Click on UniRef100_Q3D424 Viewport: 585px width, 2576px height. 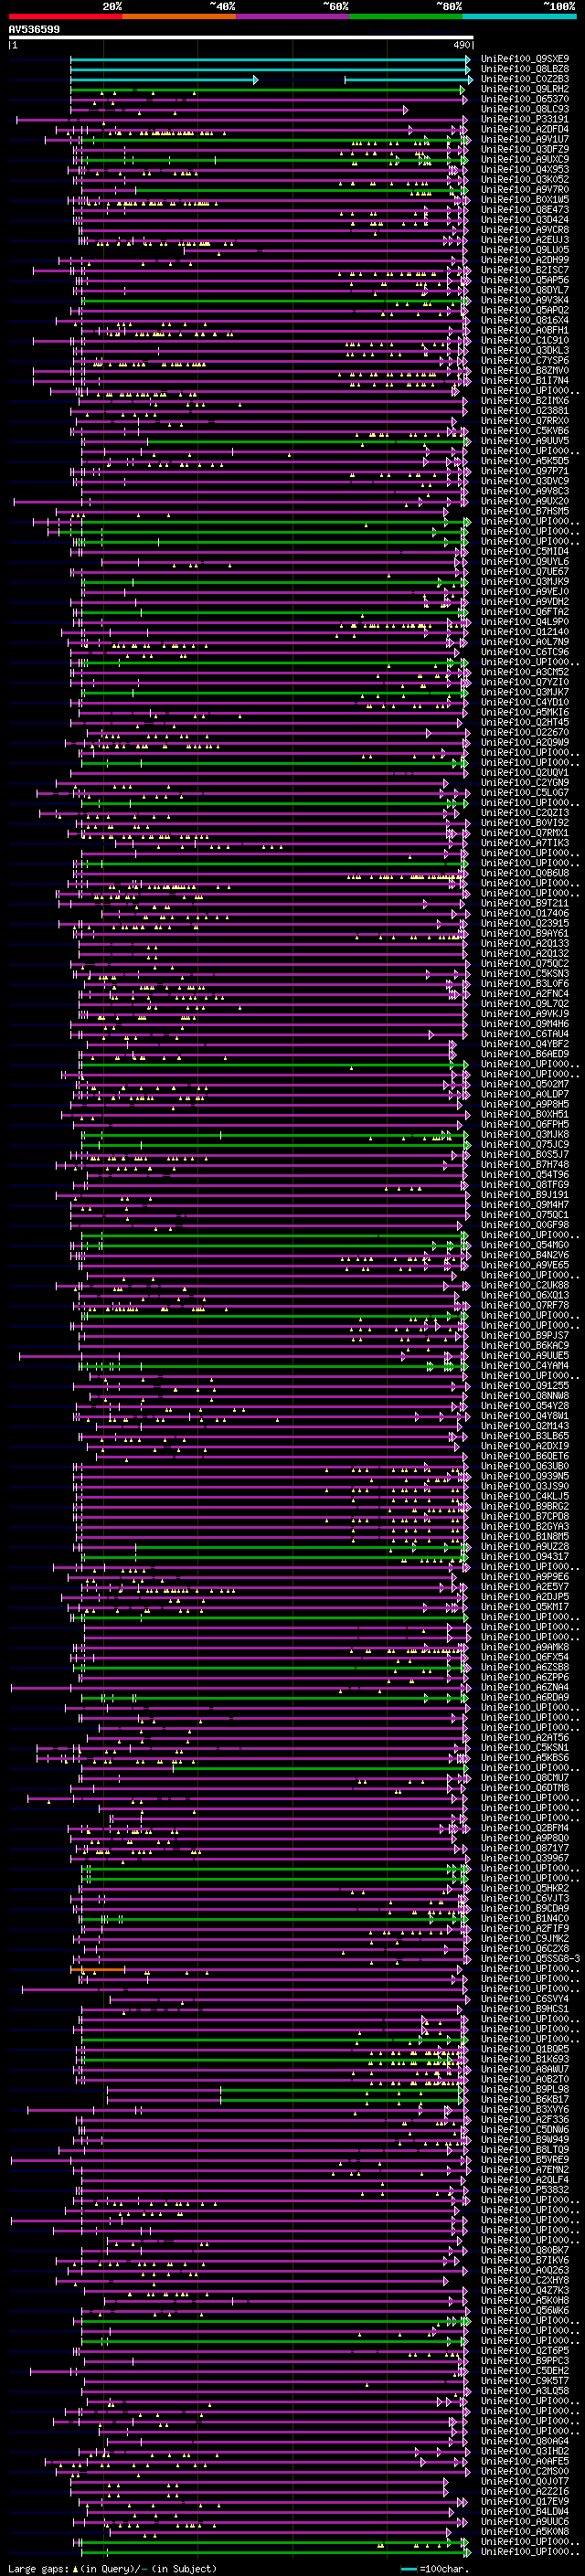pyautogui.click(x=525, y=220)
